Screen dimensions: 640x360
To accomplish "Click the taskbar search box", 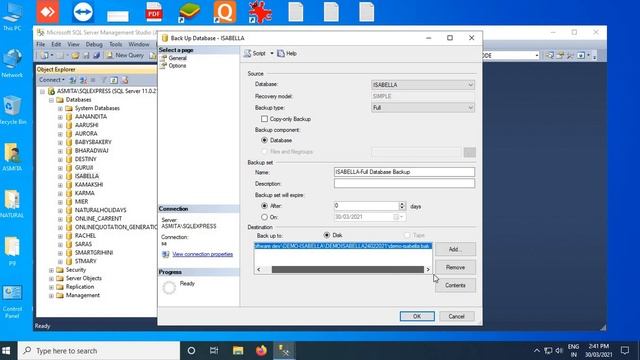I will pos(99,350).
